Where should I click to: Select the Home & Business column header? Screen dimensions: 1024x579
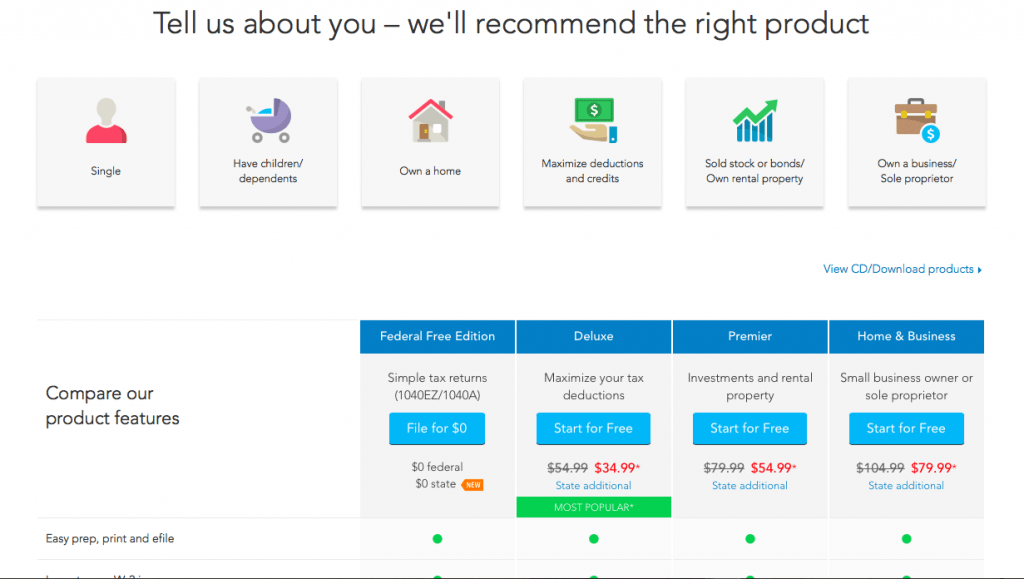click(x=906, y=336)
